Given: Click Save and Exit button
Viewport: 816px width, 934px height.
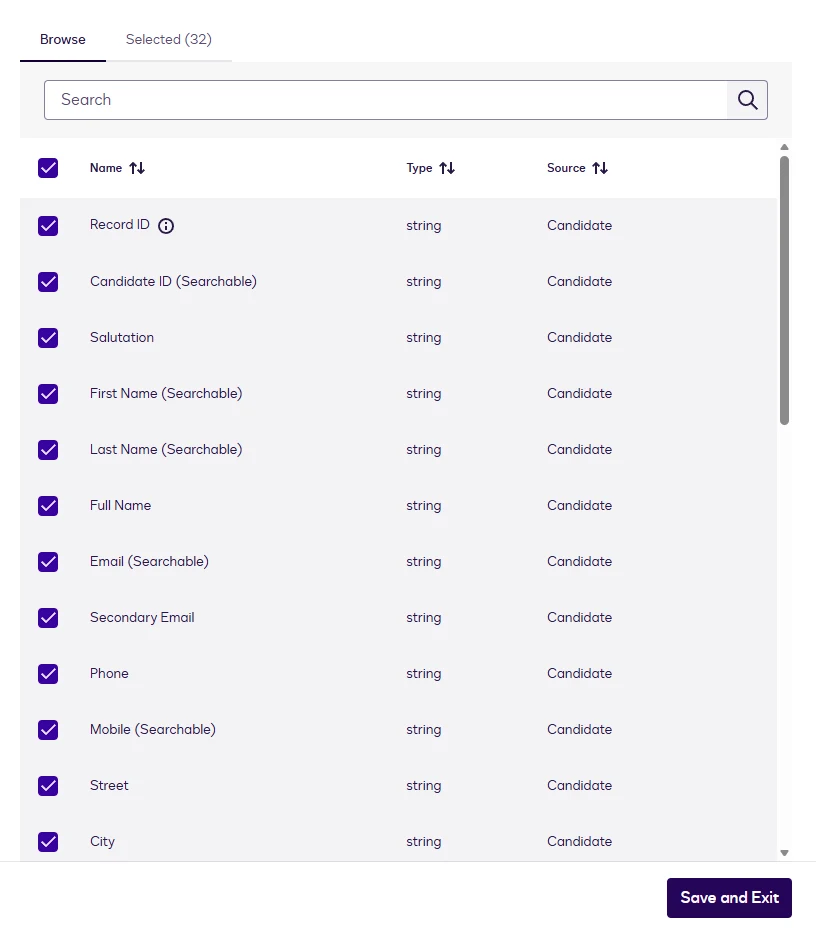Looking at the screenshot, I should click(x=729, y=898).
